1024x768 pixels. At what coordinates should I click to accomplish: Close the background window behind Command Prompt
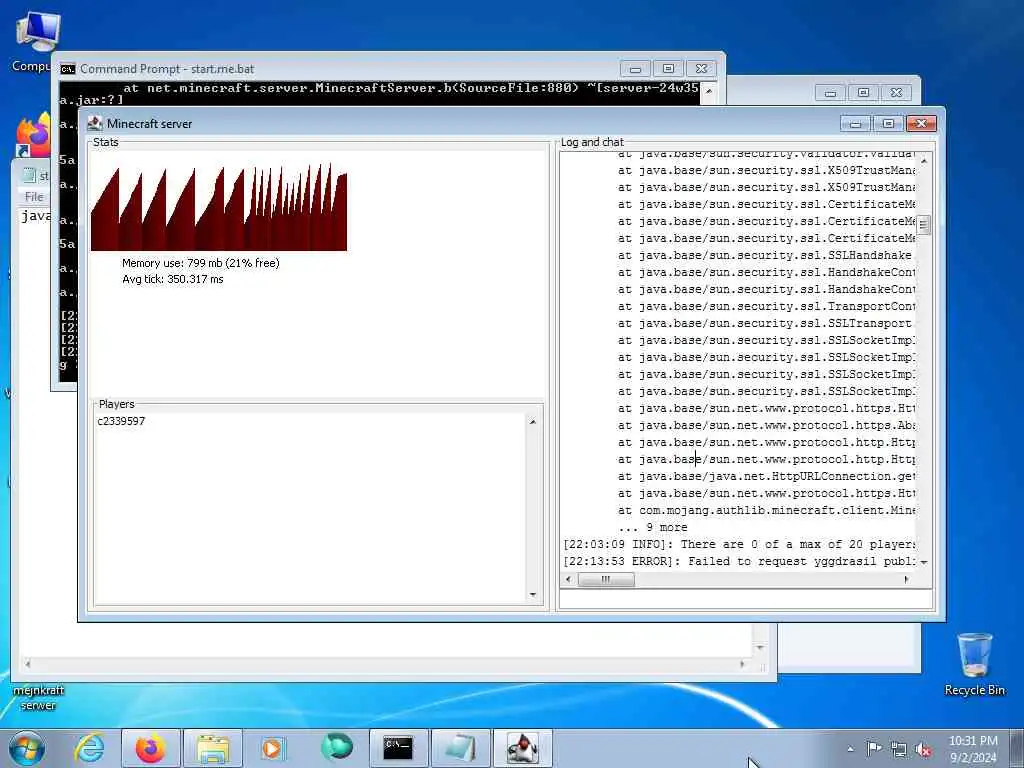897,93
